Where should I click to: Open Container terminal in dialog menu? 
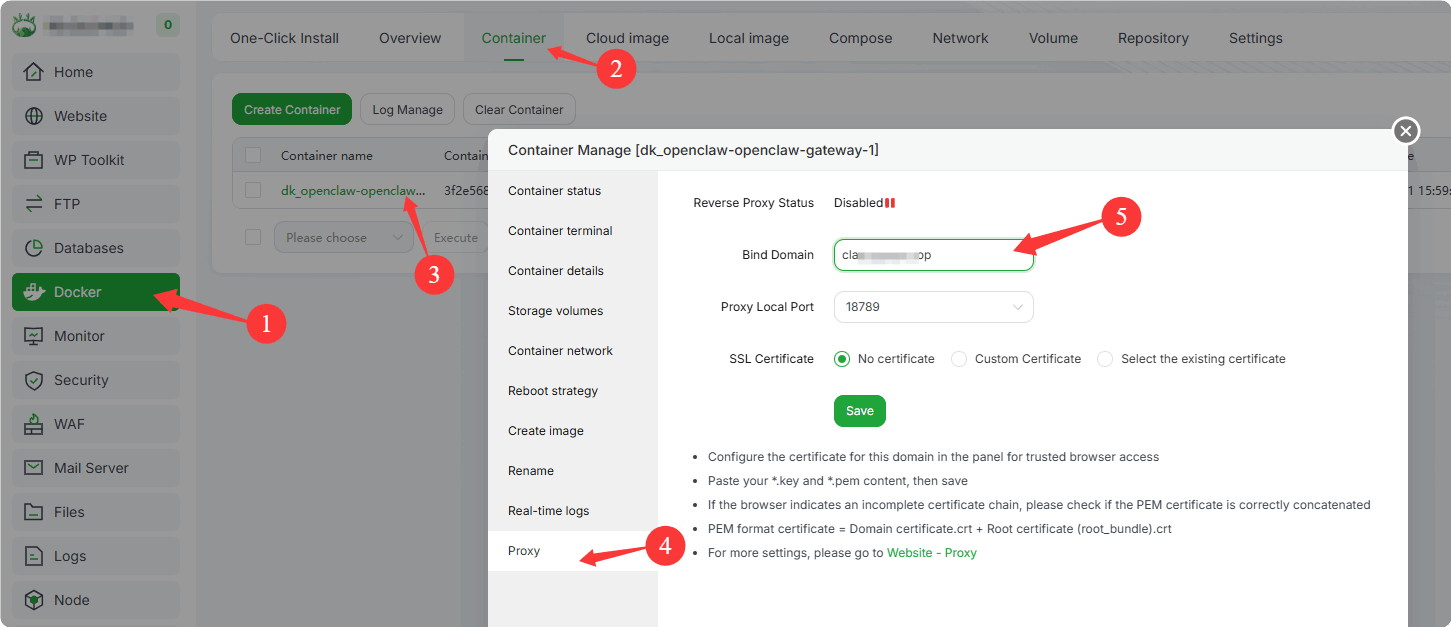573,231
